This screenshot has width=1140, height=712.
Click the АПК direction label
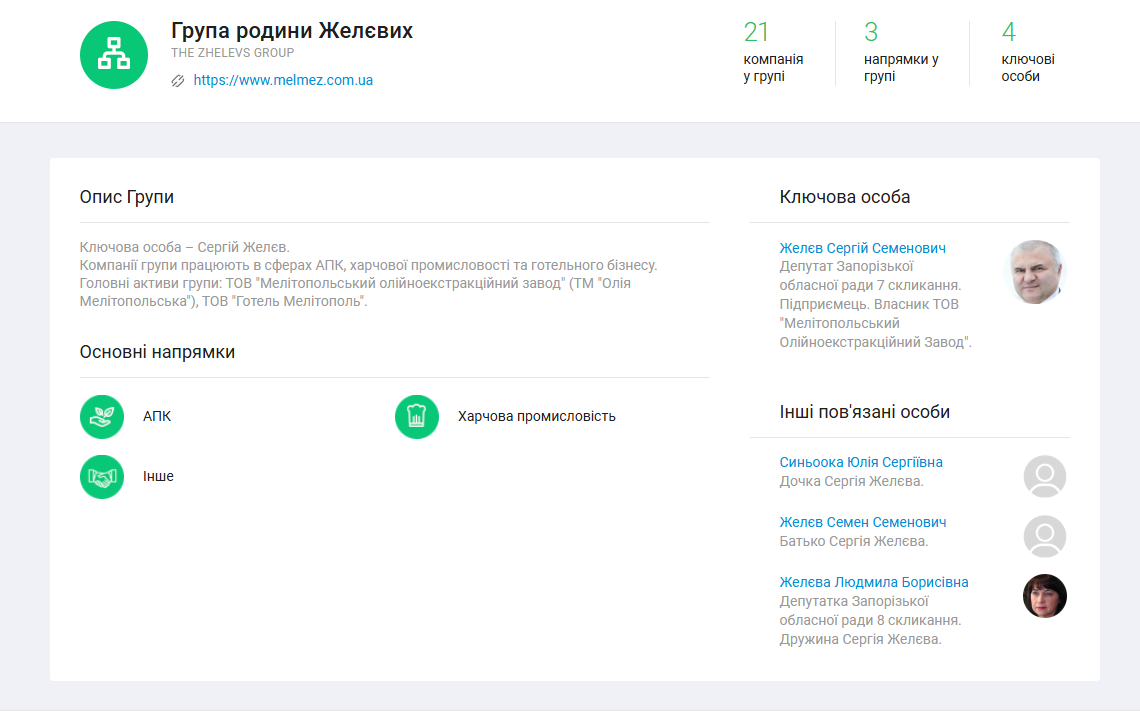tap(157, 417)
